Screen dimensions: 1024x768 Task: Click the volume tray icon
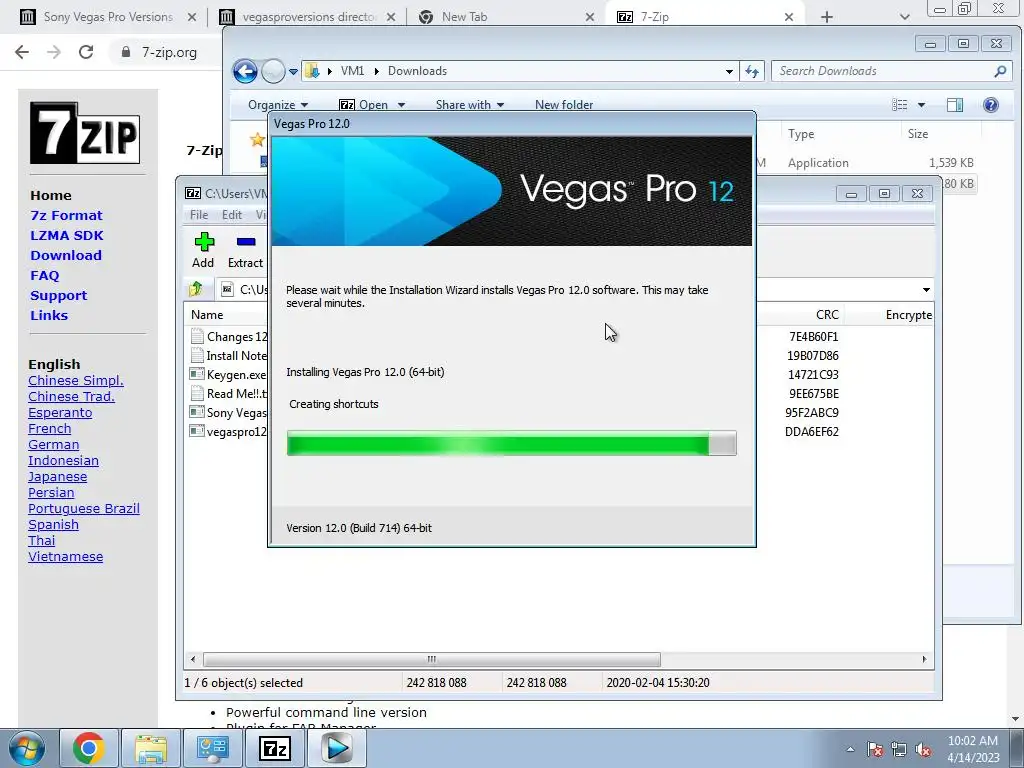click(x=923, y=750)
